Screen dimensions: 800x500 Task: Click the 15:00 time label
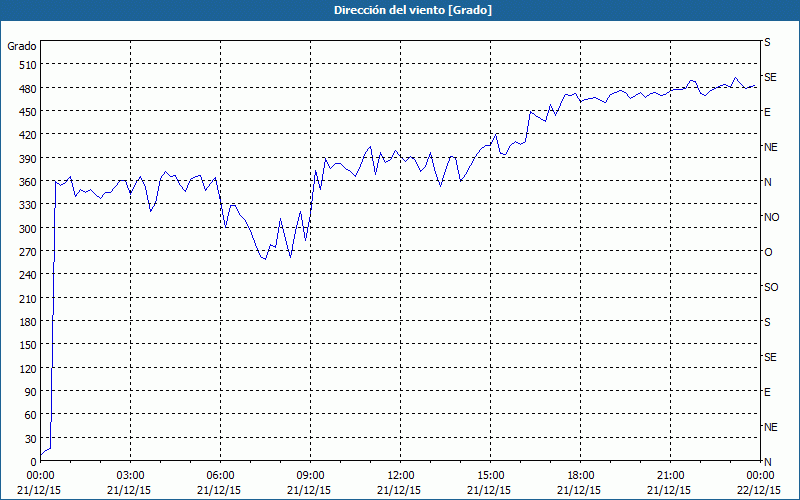[490, 476]
